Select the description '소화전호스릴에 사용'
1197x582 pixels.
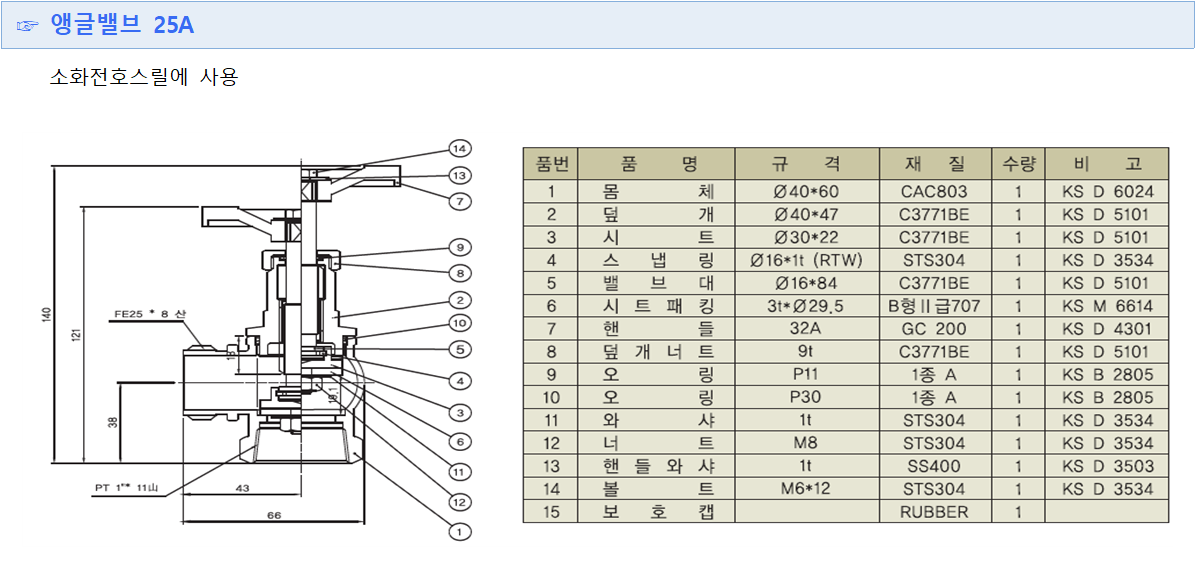(x=144, y=77)
